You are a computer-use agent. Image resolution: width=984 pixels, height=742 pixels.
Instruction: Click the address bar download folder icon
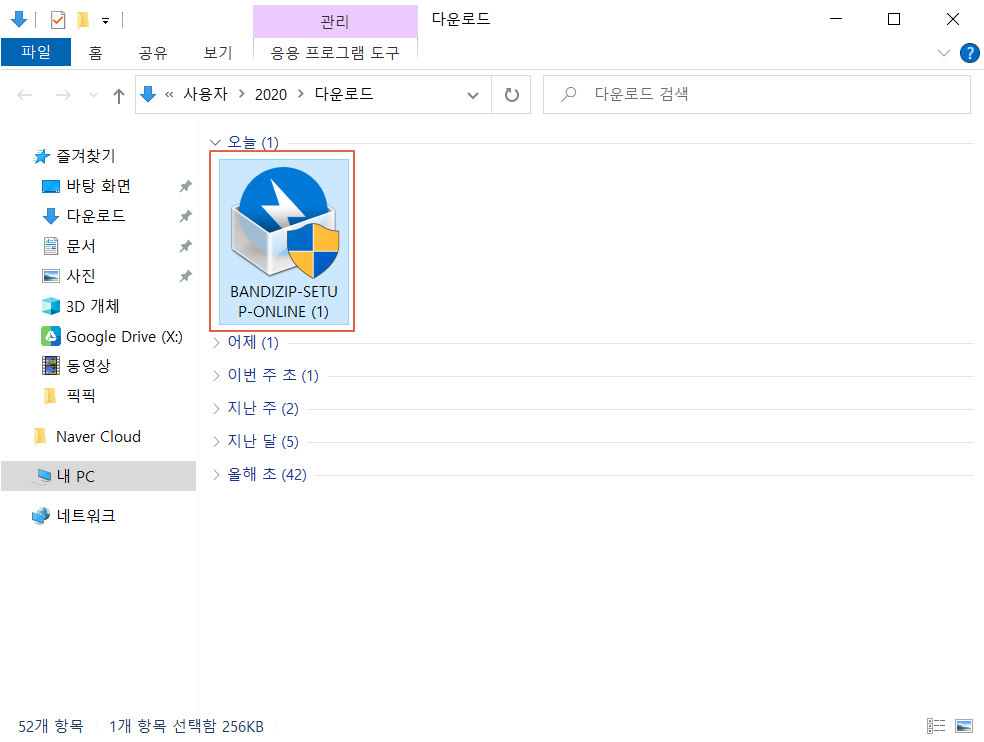point(148,94)
